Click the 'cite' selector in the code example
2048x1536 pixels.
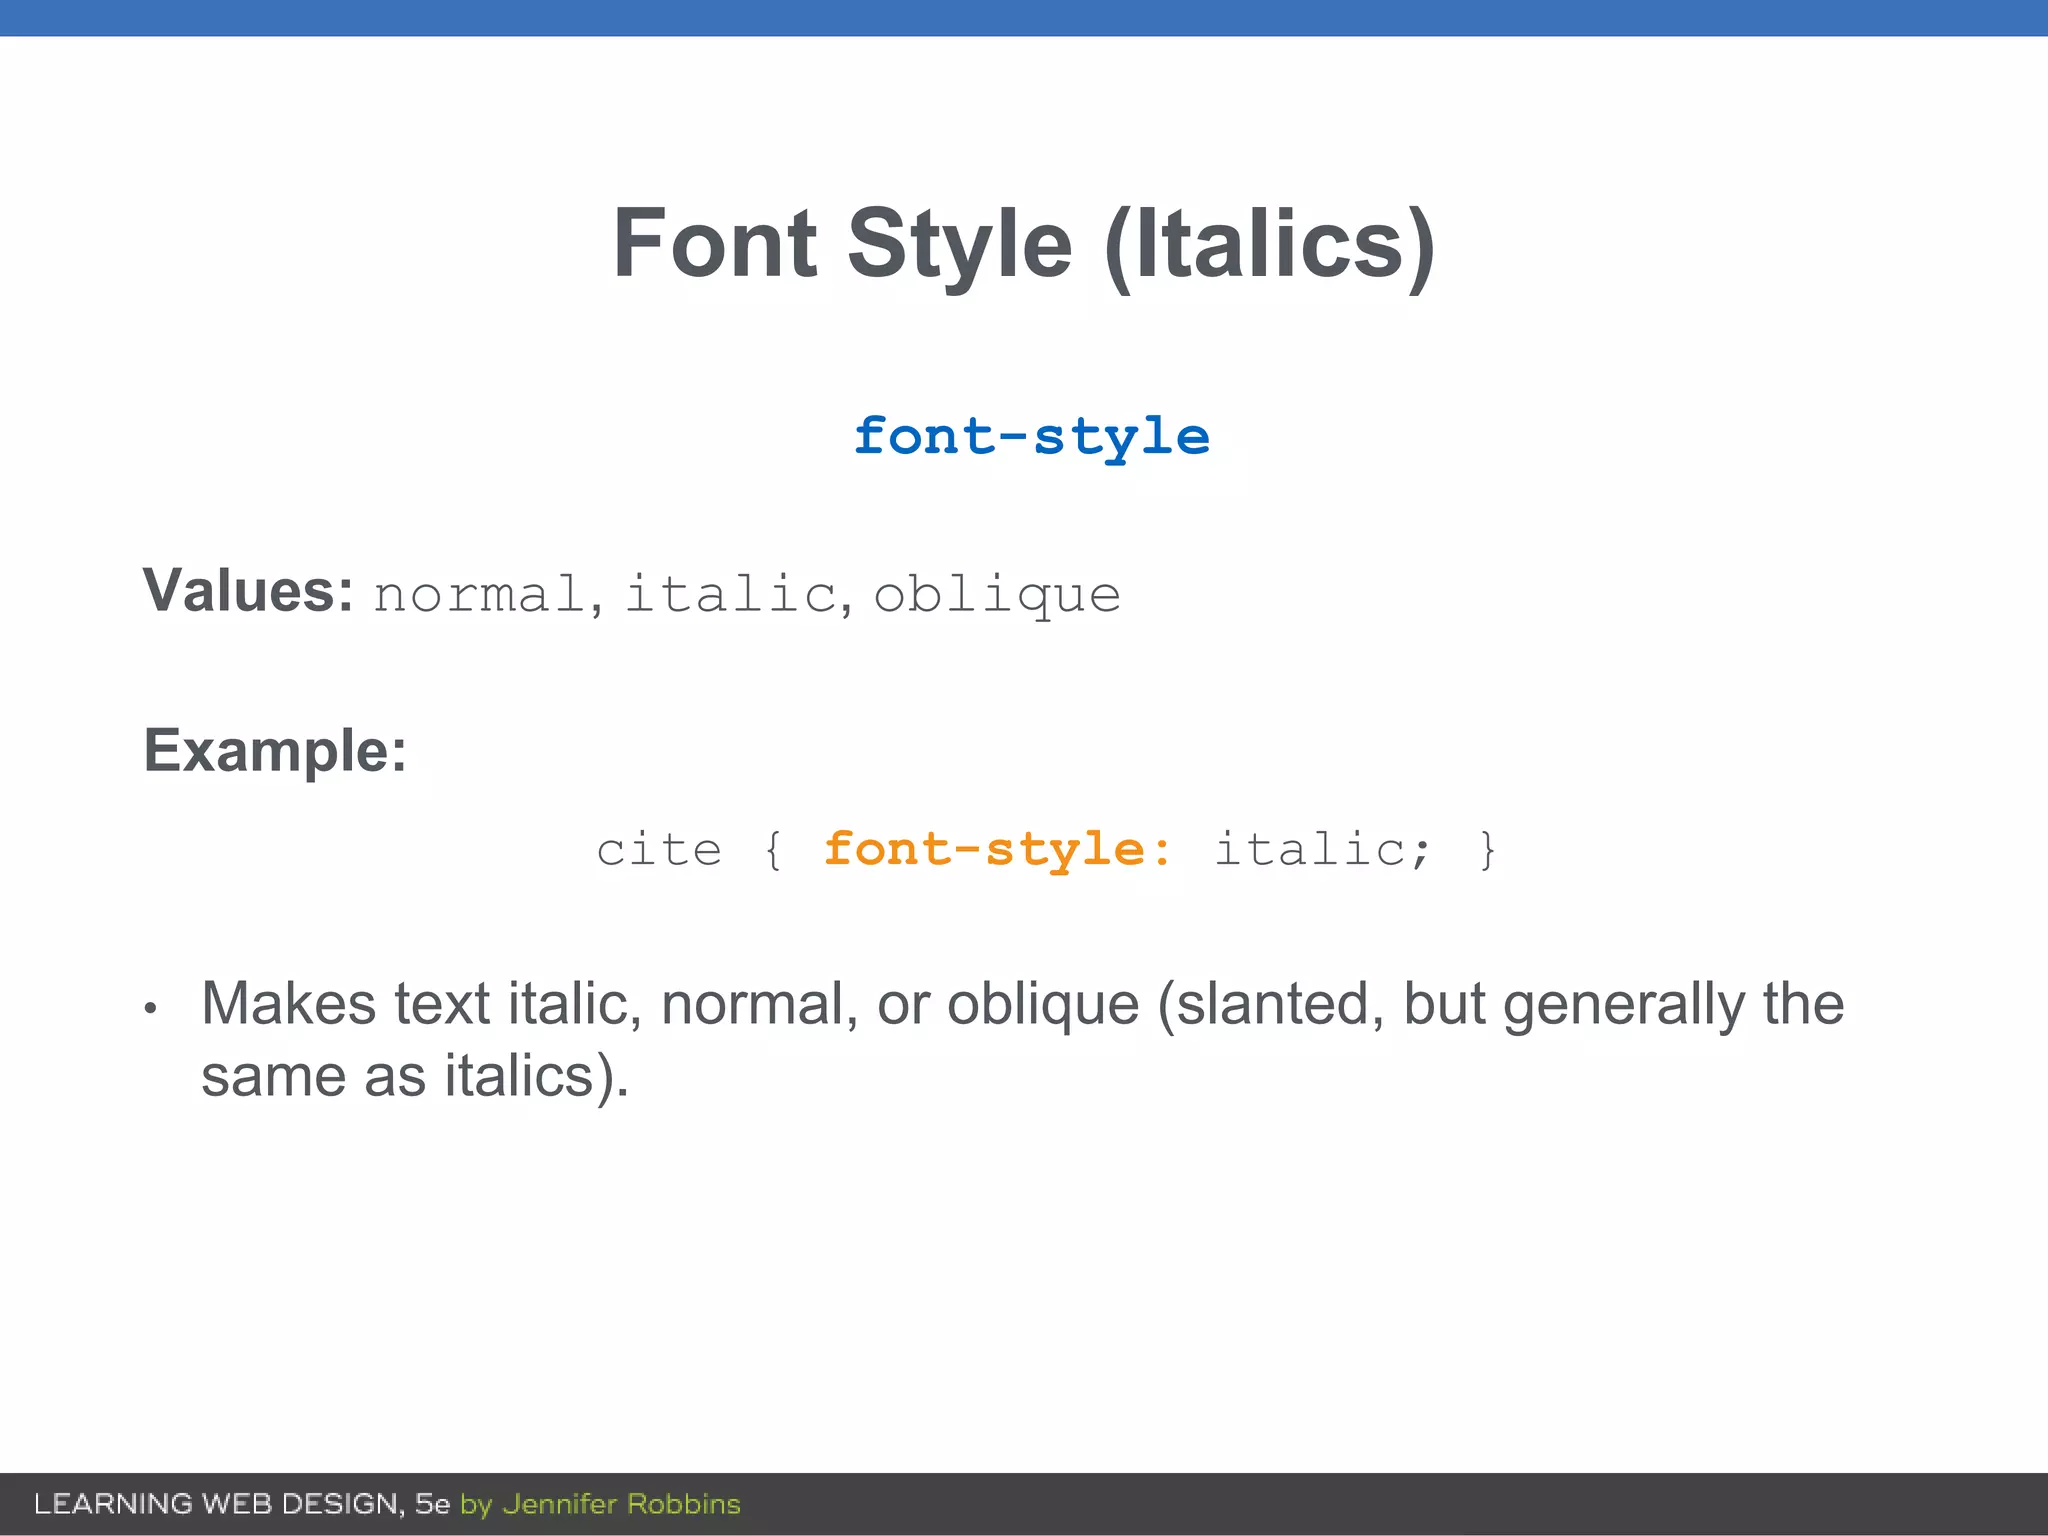coord(659,850)
